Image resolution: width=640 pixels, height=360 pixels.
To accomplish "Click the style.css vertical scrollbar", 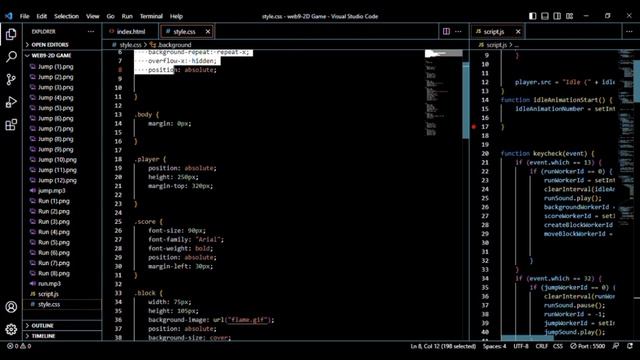I will pos(466,100).
